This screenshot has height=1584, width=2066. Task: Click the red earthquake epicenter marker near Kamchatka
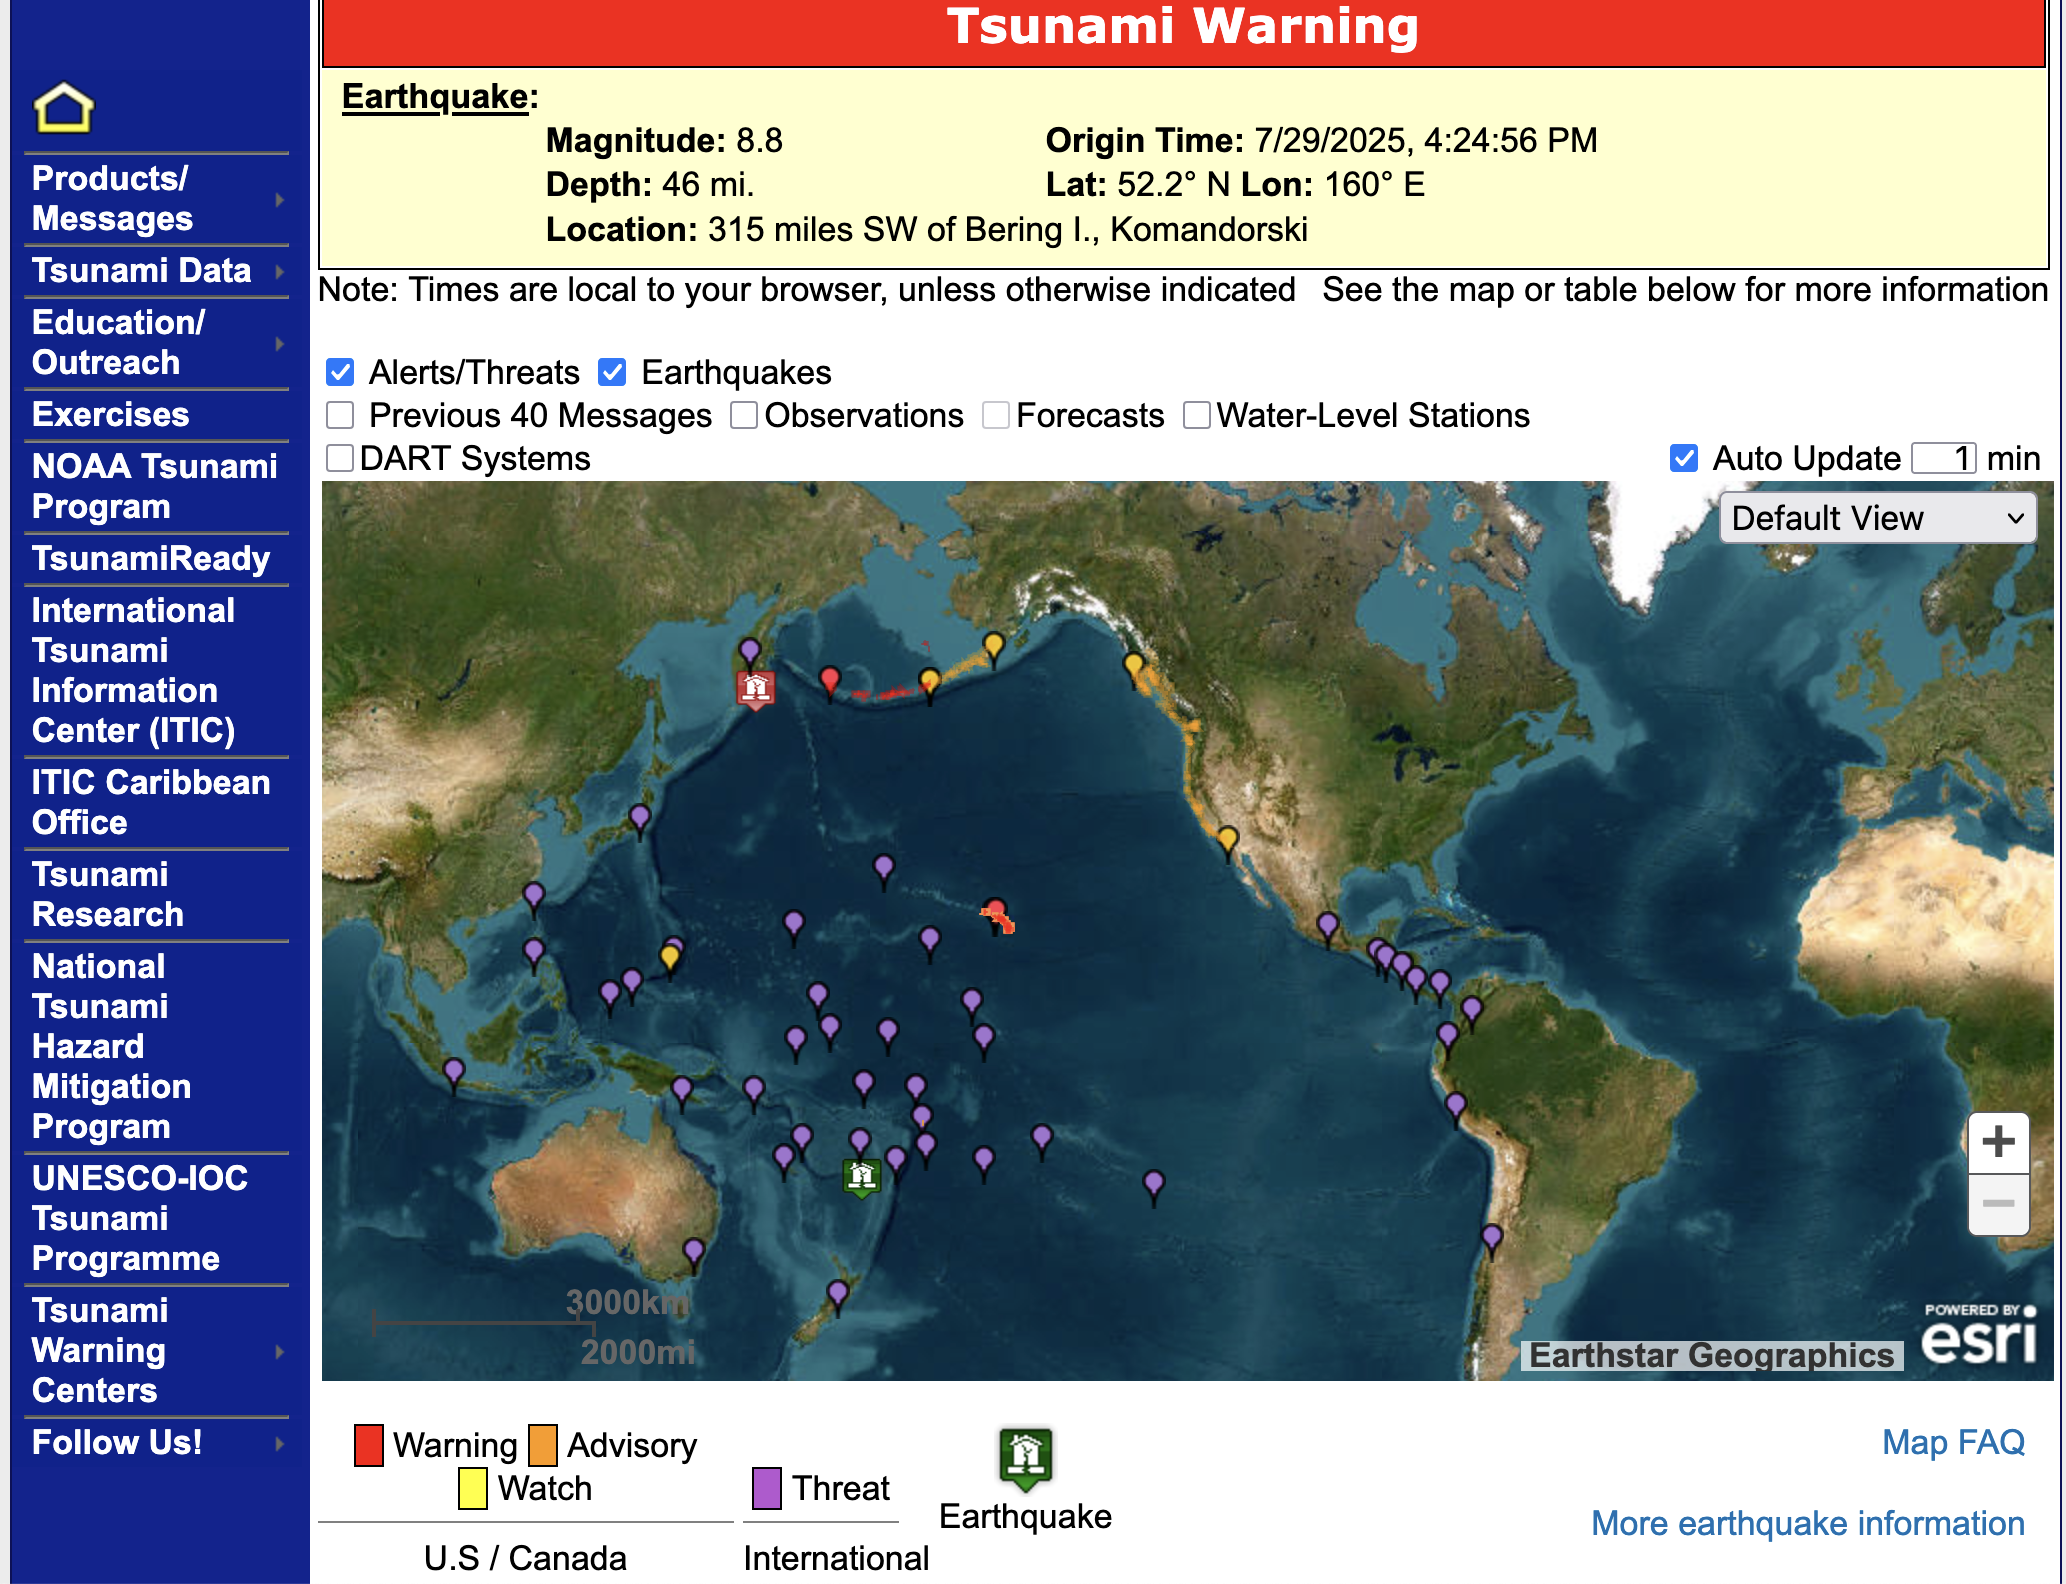[x=756, y=690]
